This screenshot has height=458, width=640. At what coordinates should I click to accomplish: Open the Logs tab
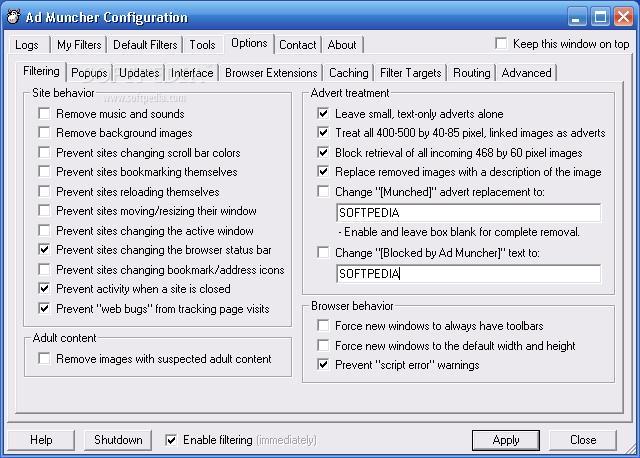(x=27, y=45)
